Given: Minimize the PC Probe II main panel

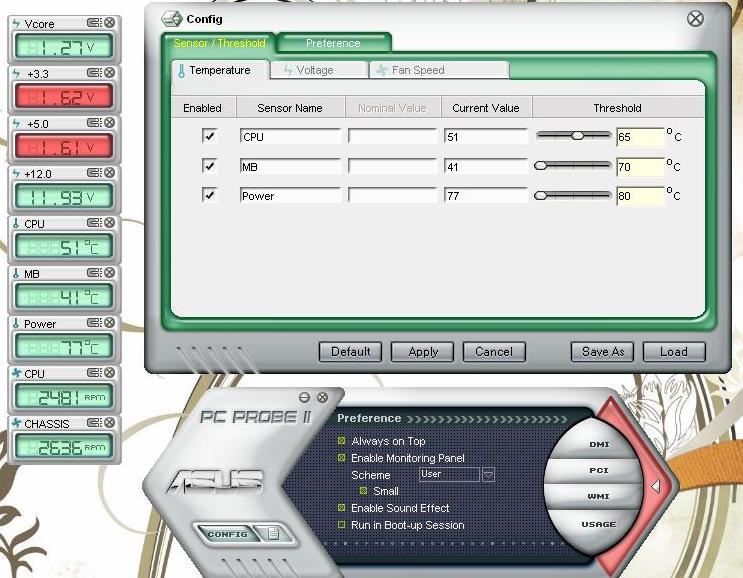Looking at the screenshot, I should point(304,397).
